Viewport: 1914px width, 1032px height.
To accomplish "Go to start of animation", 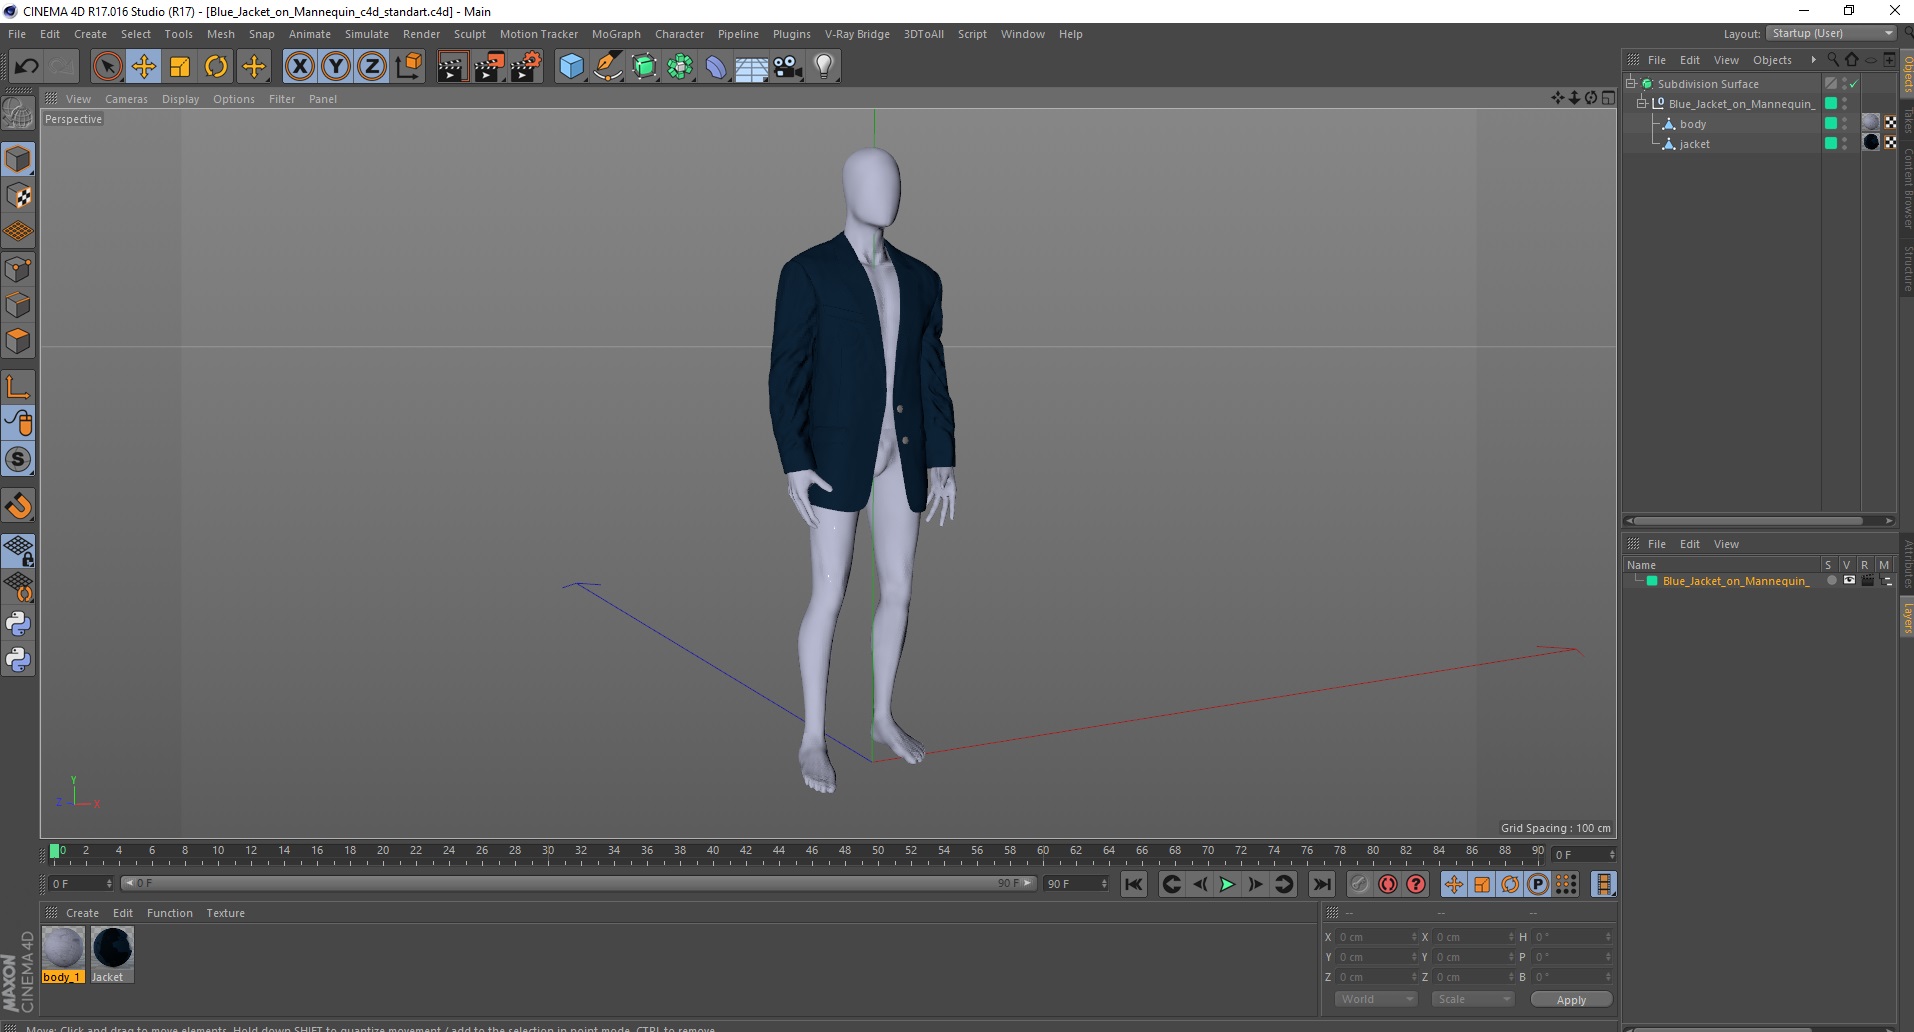I will [x=1133, y=884].
